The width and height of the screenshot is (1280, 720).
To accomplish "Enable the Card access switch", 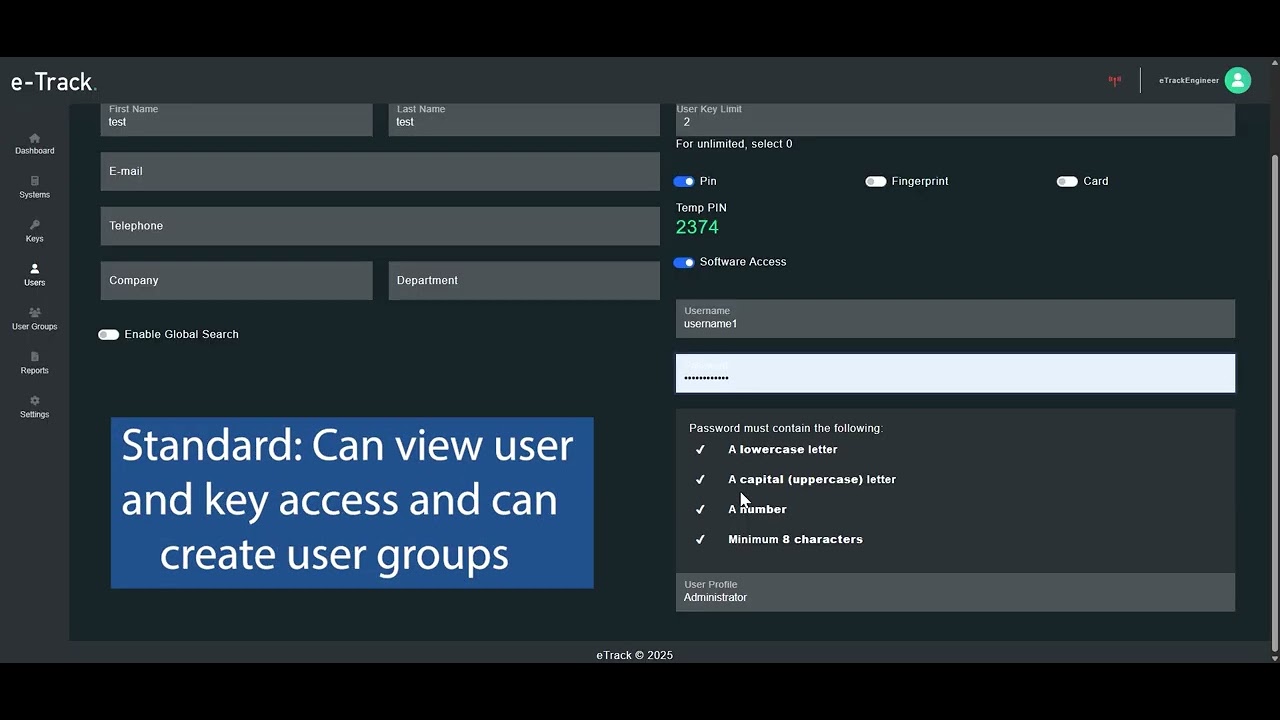I will pos(1067,181).
